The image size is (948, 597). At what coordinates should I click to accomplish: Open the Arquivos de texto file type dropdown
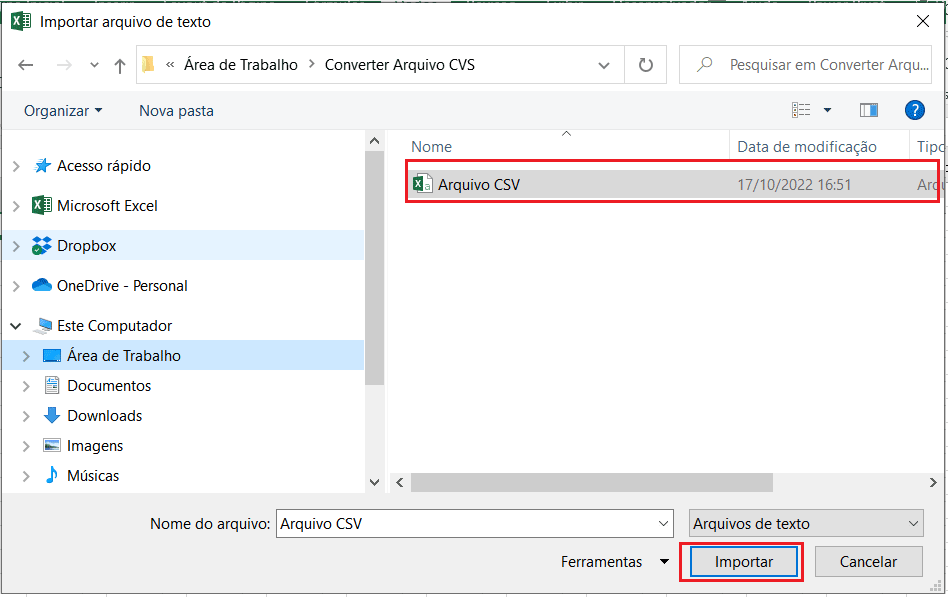tap(806, 523)
